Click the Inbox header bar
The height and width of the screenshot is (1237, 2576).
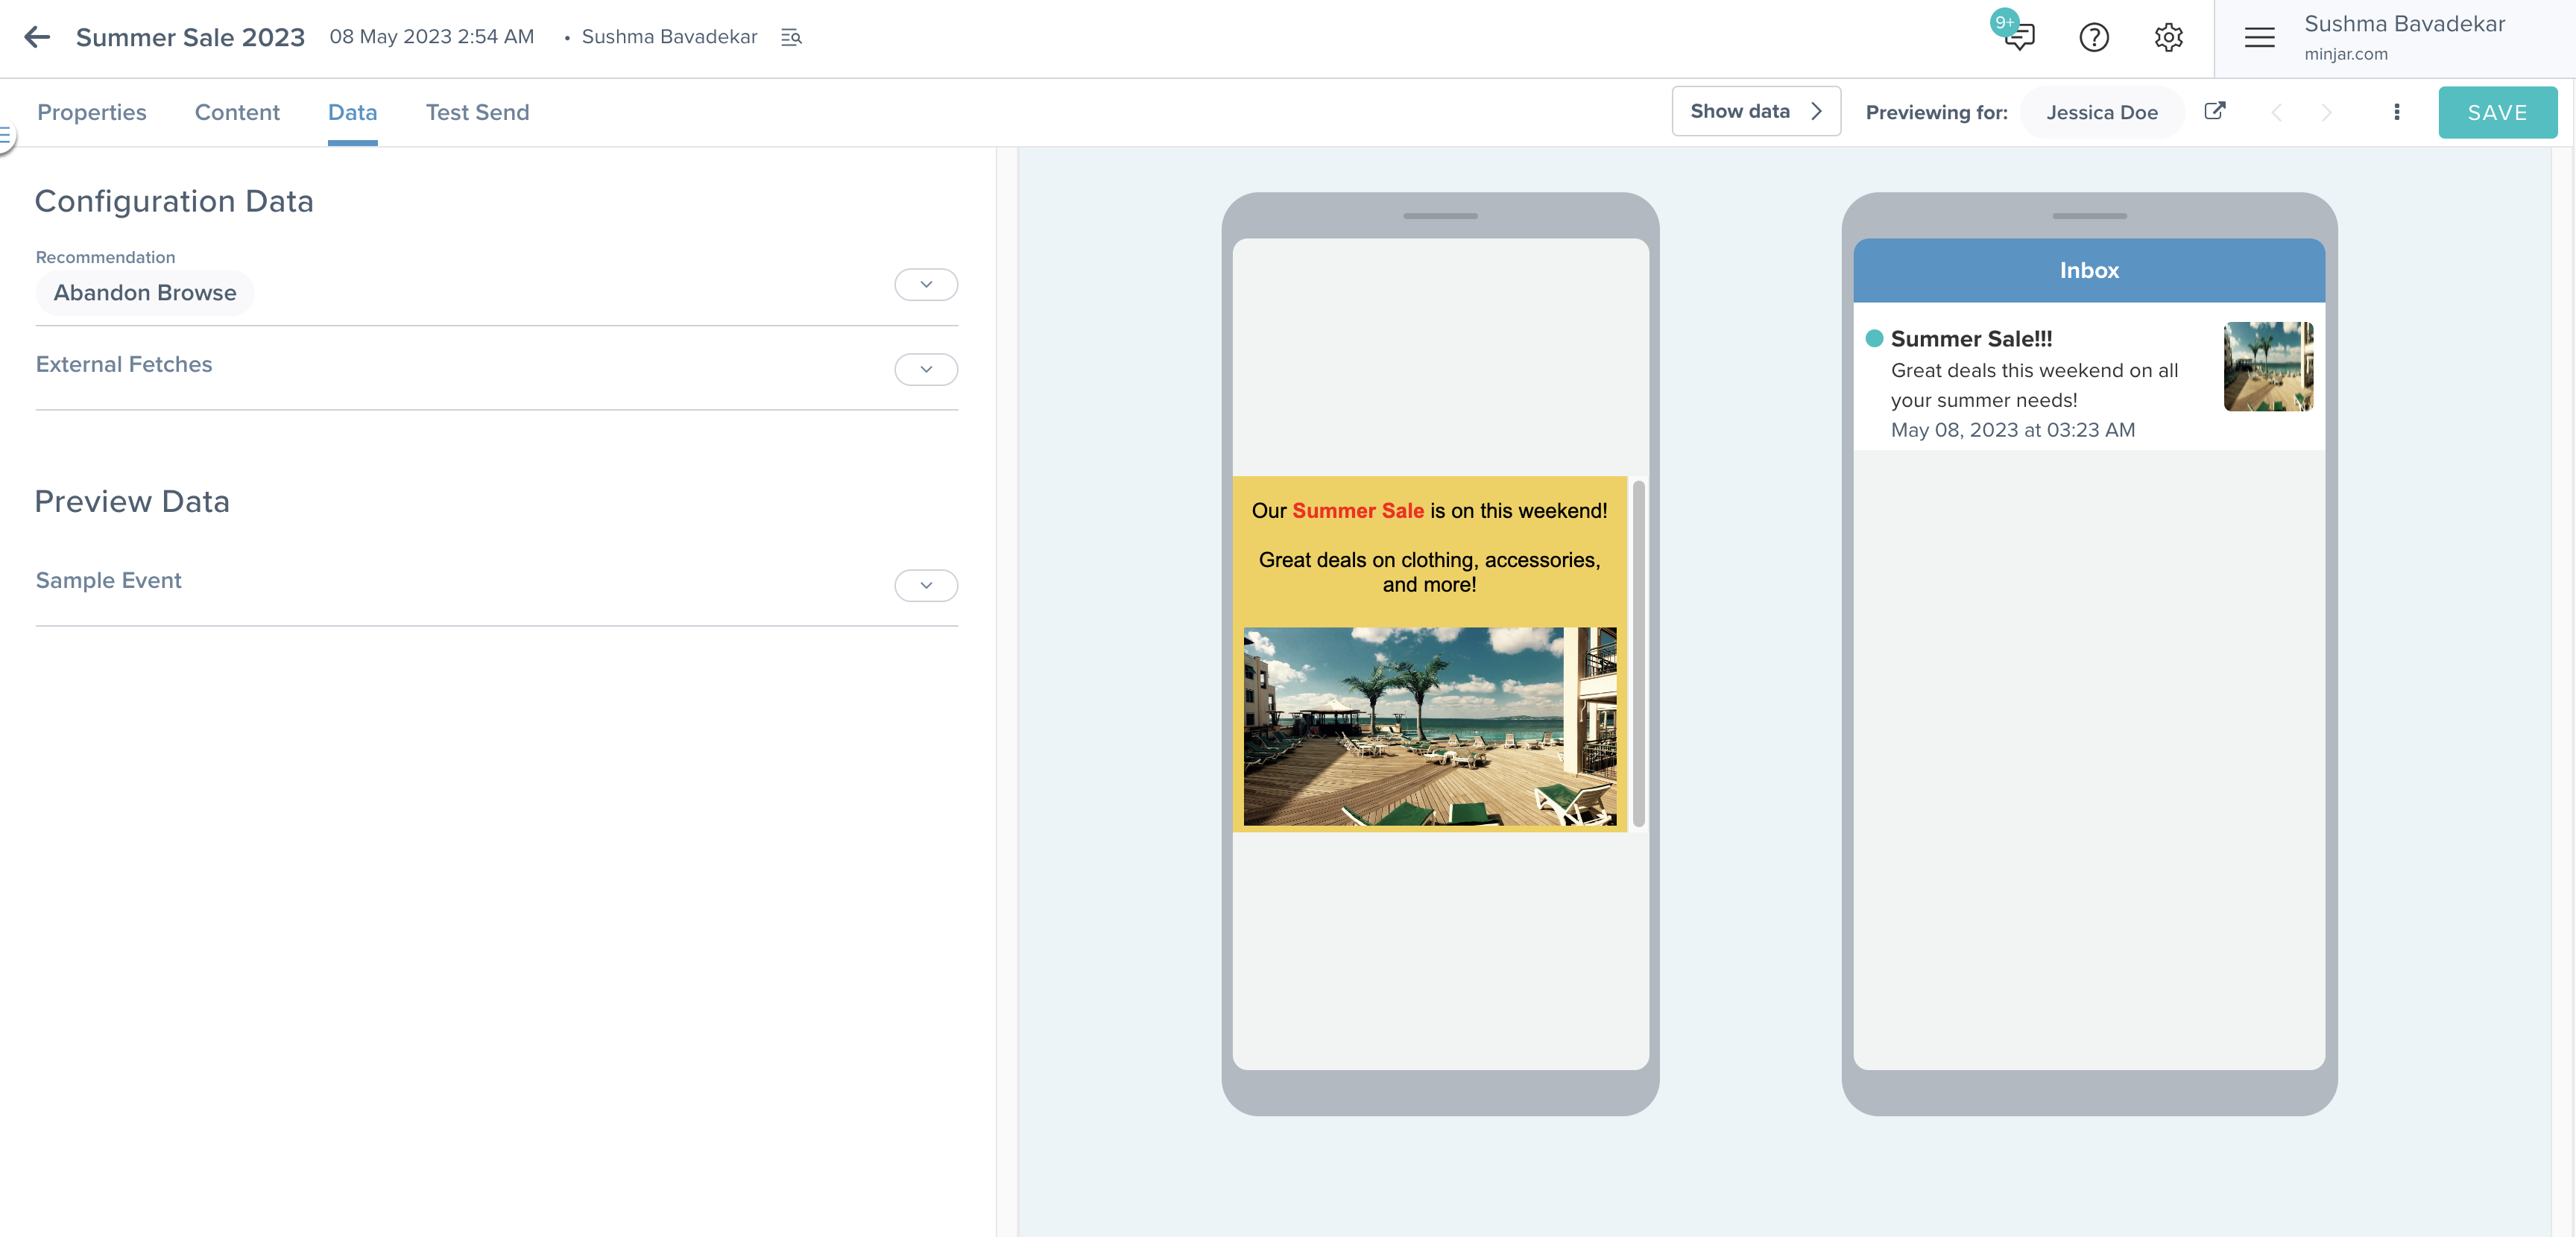2088,270
